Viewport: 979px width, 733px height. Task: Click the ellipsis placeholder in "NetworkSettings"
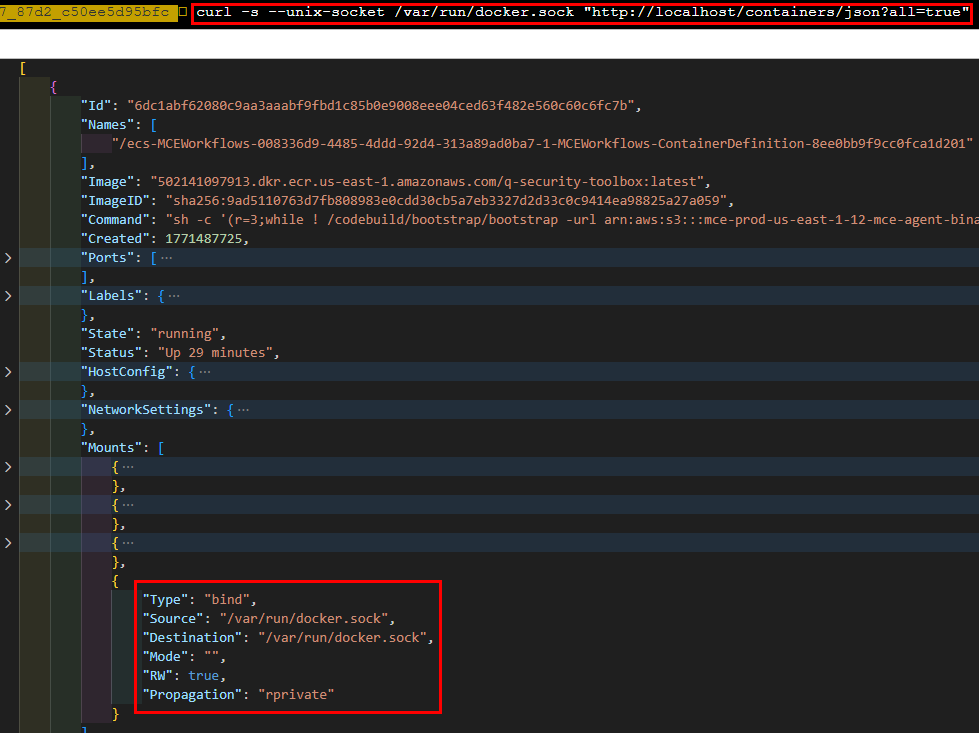[x=243, y=410]
